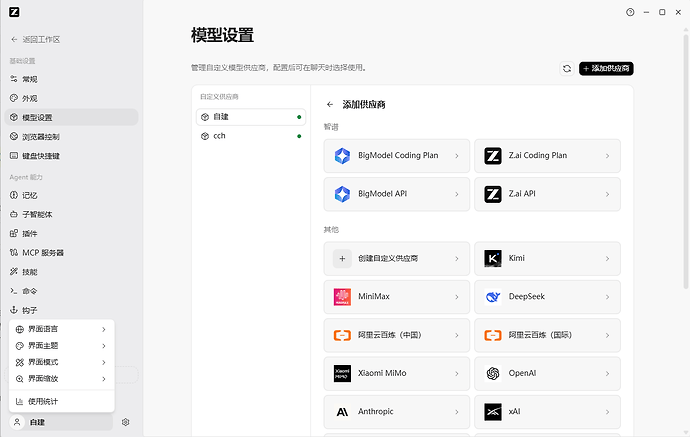Choose 创建自定义供应商 text
Image resolution: width=690 pixels, height=437 pixels.
(388, 259)
